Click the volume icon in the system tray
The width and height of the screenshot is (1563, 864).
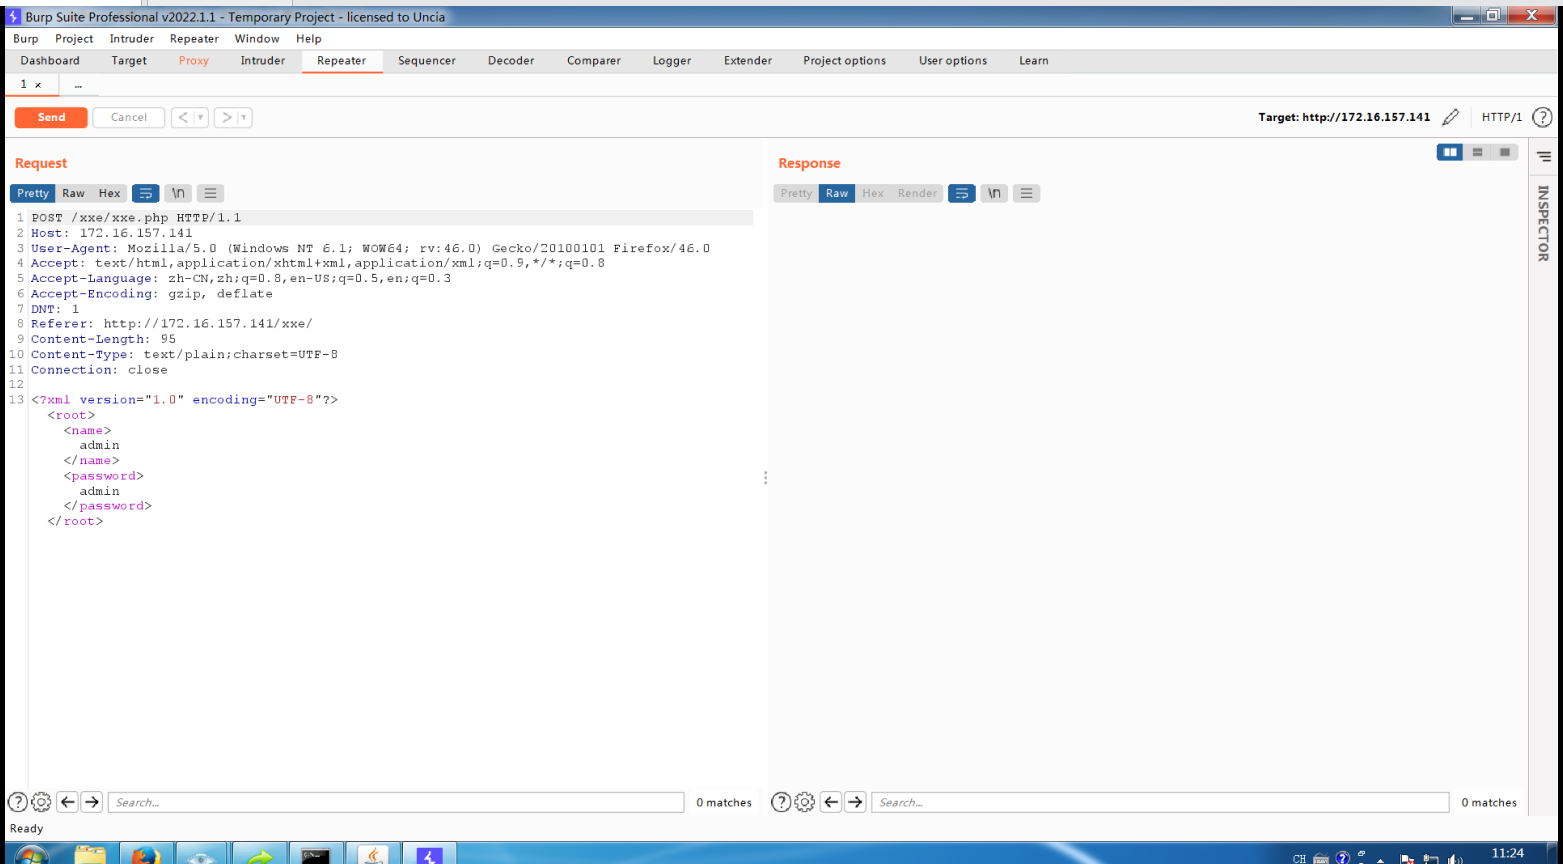point(1456,857)
